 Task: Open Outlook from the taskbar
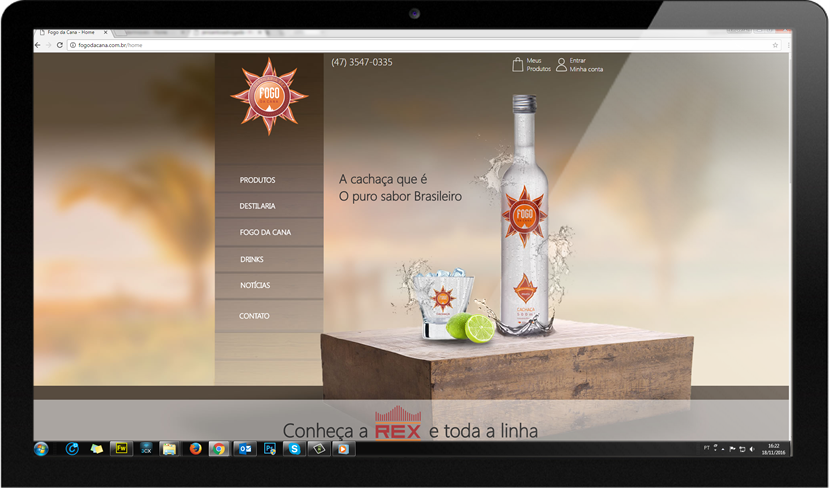point(245,449)
